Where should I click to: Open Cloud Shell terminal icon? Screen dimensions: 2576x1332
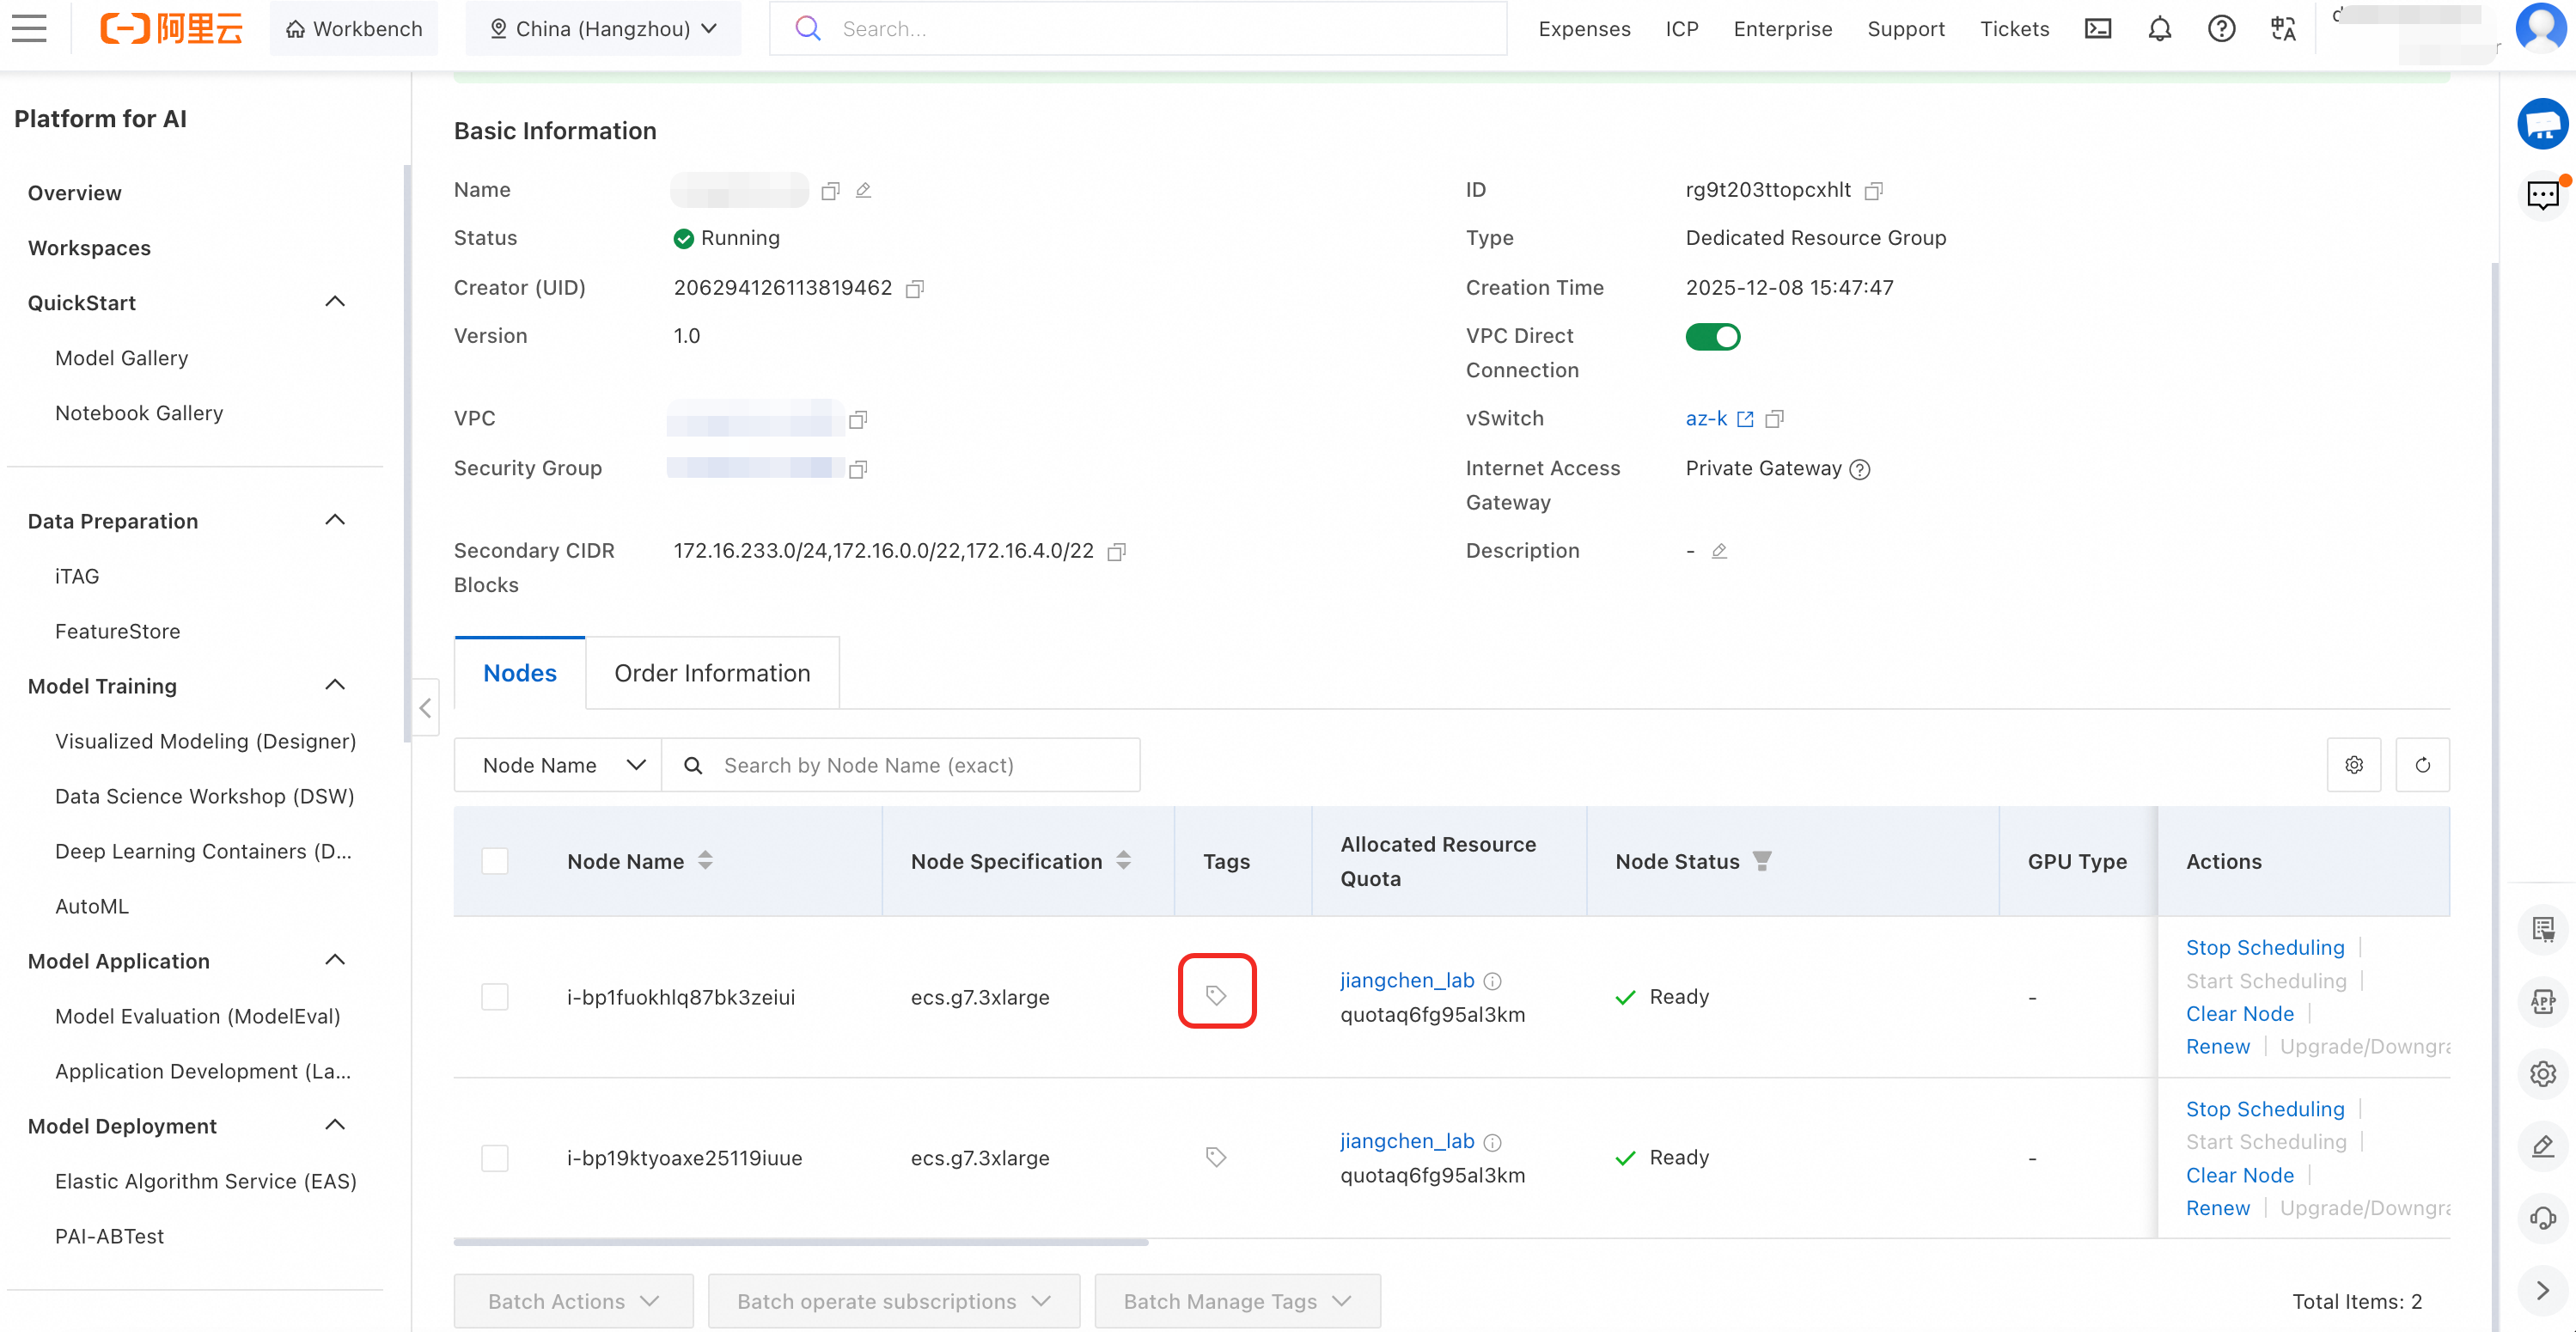(x=2097, y=29)
